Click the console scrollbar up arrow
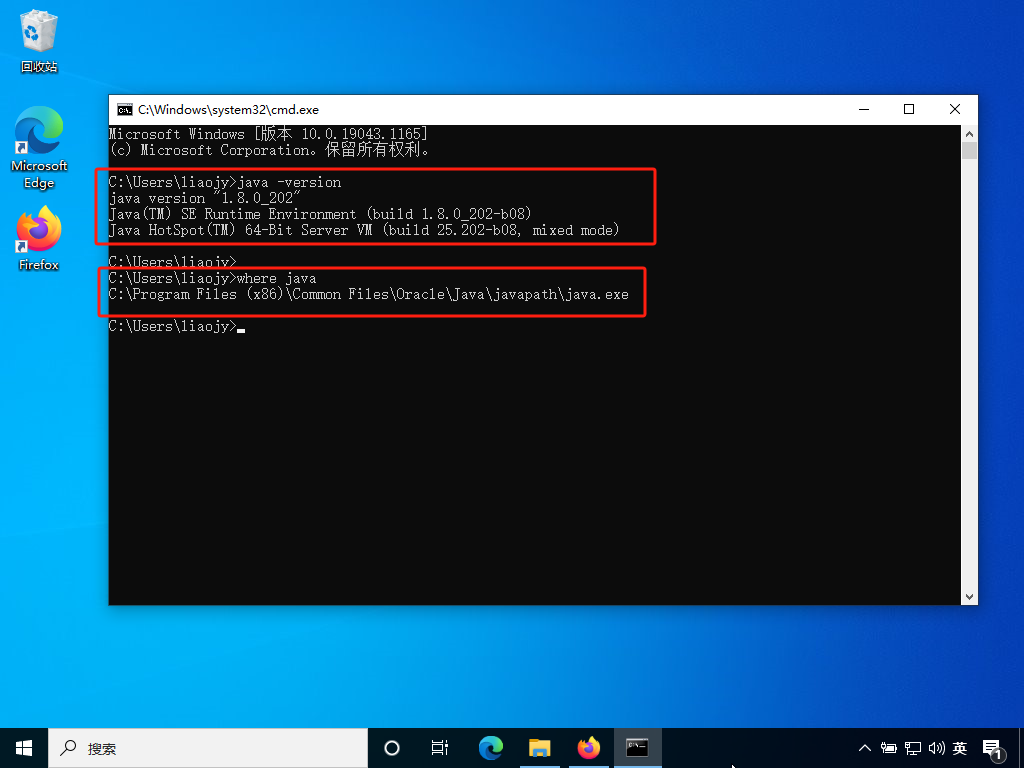Screen dimensions: 1024x768 [969, 134]
